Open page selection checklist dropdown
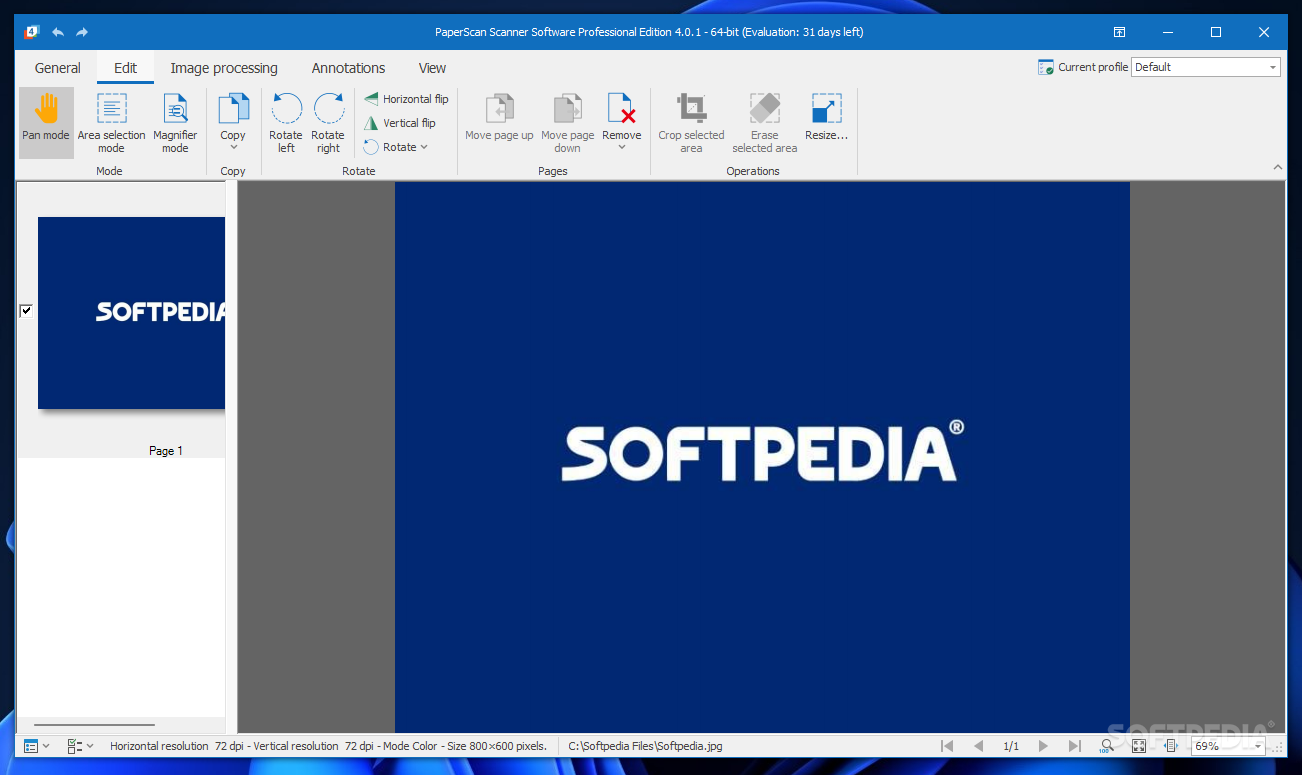This screenshot has width=1302, height=775. 81,746
